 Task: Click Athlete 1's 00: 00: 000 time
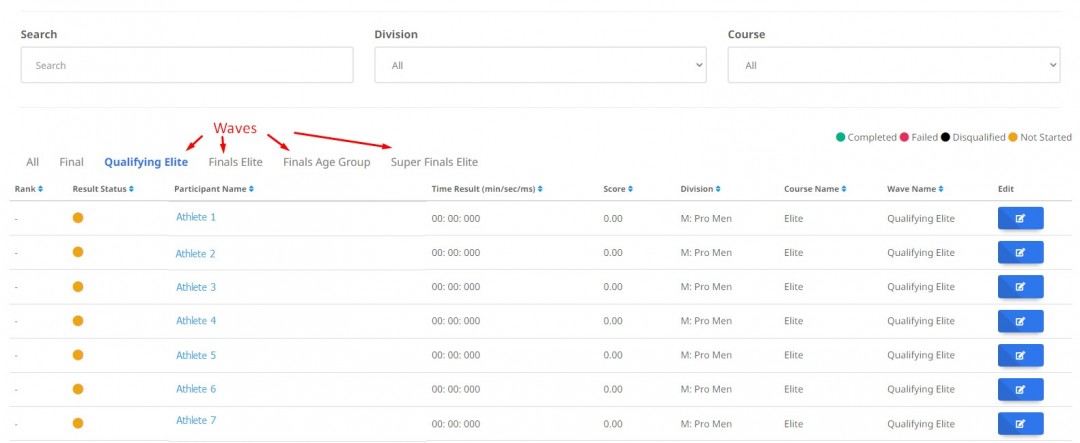tap(455, 218)
